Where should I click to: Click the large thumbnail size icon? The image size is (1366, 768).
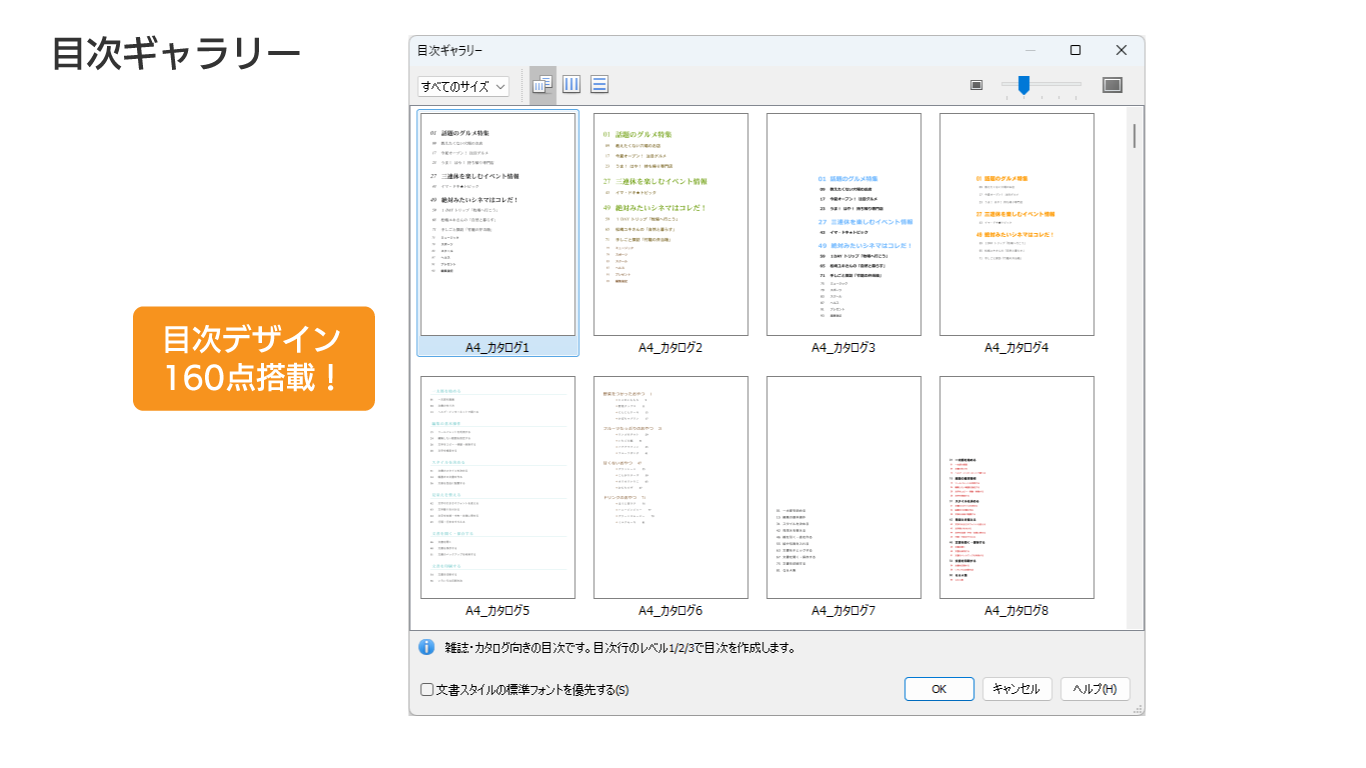tap(1112, 86)
